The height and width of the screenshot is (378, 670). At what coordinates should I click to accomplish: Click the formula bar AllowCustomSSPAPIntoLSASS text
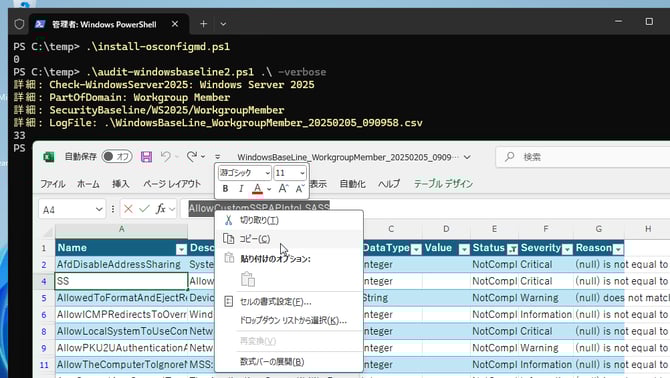pos(259,208)
